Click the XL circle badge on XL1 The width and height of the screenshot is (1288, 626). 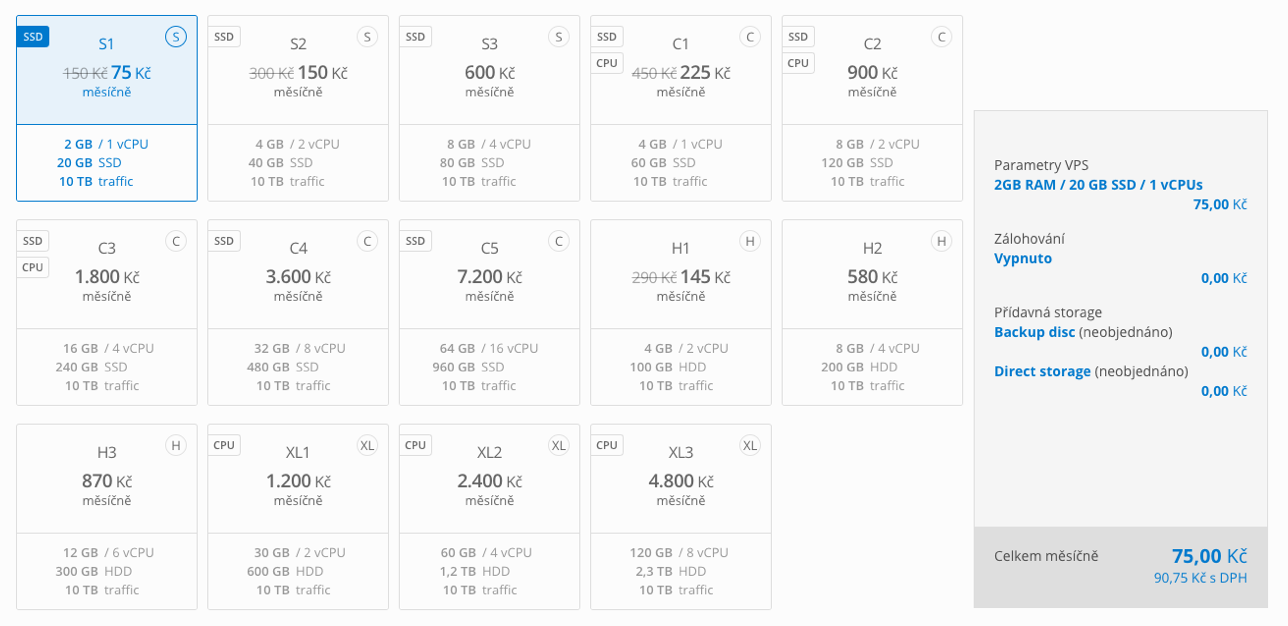click(368, 445)
